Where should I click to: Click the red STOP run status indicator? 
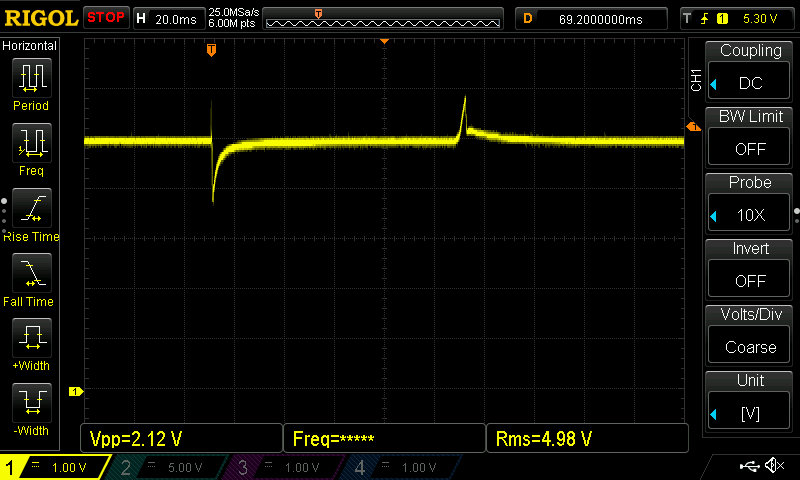pos(106,18)
